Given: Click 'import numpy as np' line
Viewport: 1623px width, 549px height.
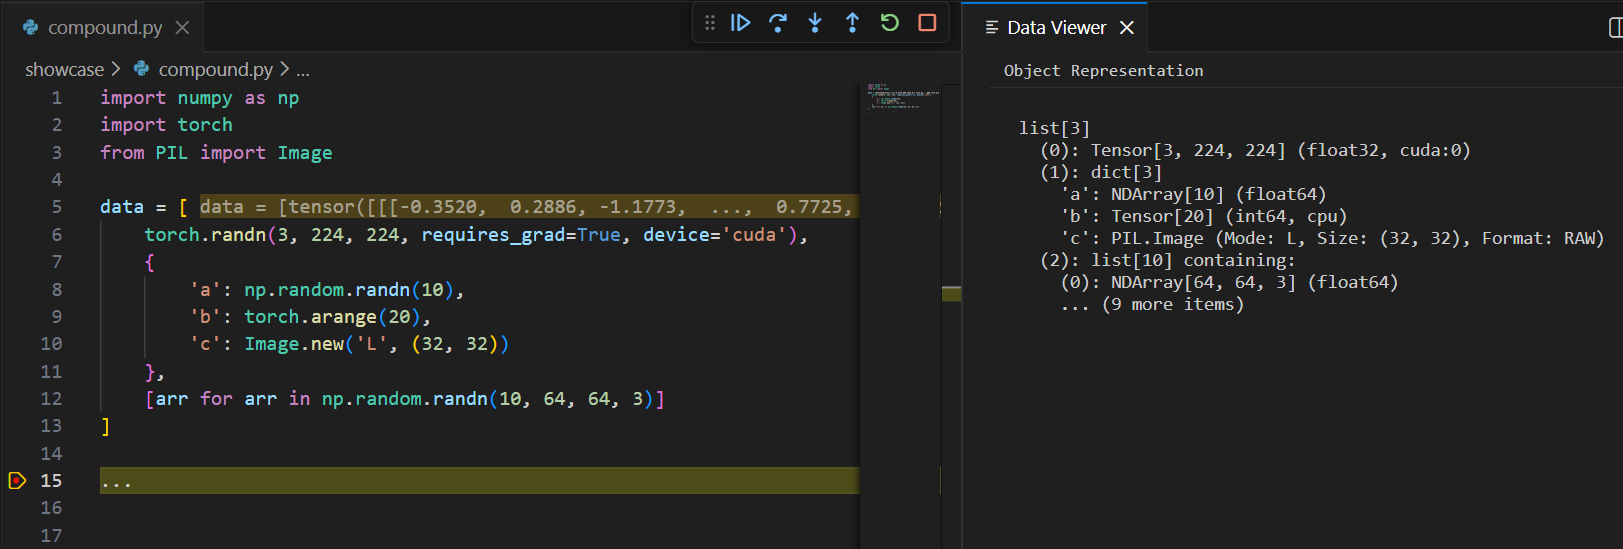Looking at the screenshot, I should point(199,98).
